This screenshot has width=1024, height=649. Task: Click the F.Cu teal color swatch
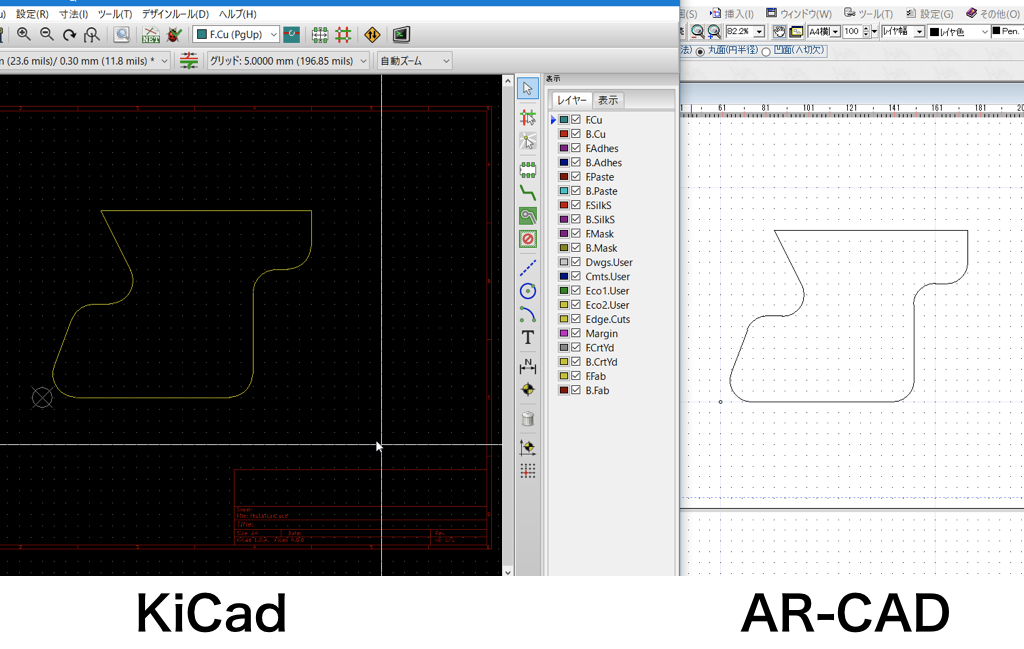[x=564, y=119]
